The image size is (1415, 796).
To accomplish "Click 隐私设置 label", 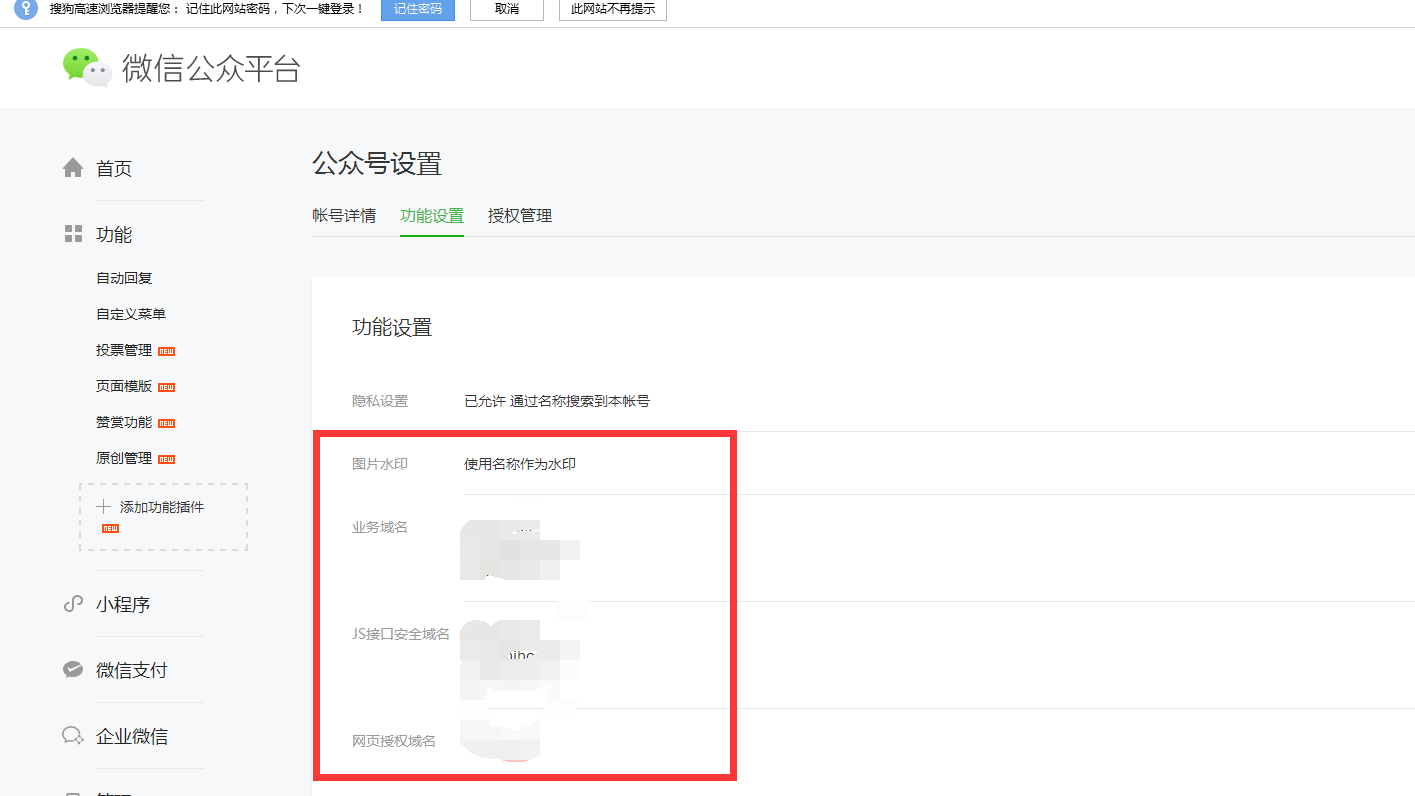I will click(x=380, y=401).
